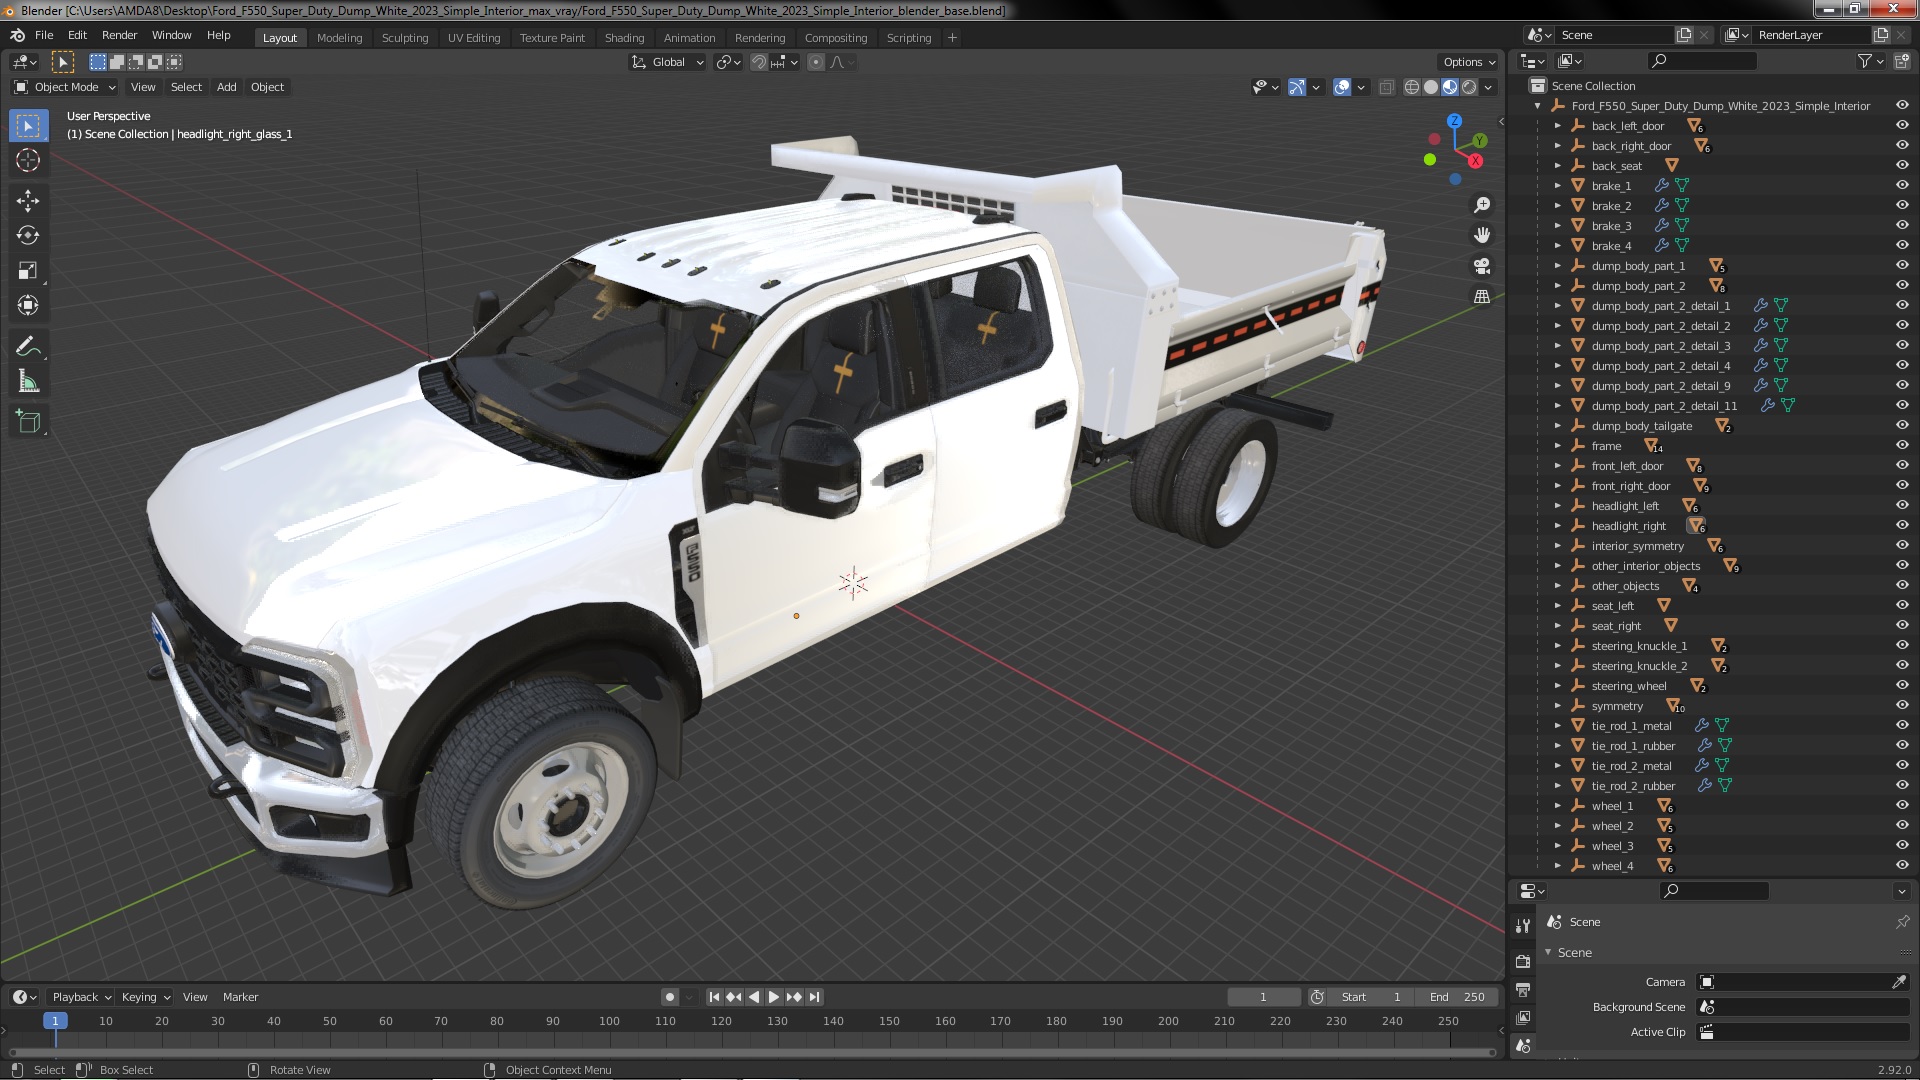Toggle camera view icon in viewport
The image size is (1920, 1080).
[x=1482, y=266]
